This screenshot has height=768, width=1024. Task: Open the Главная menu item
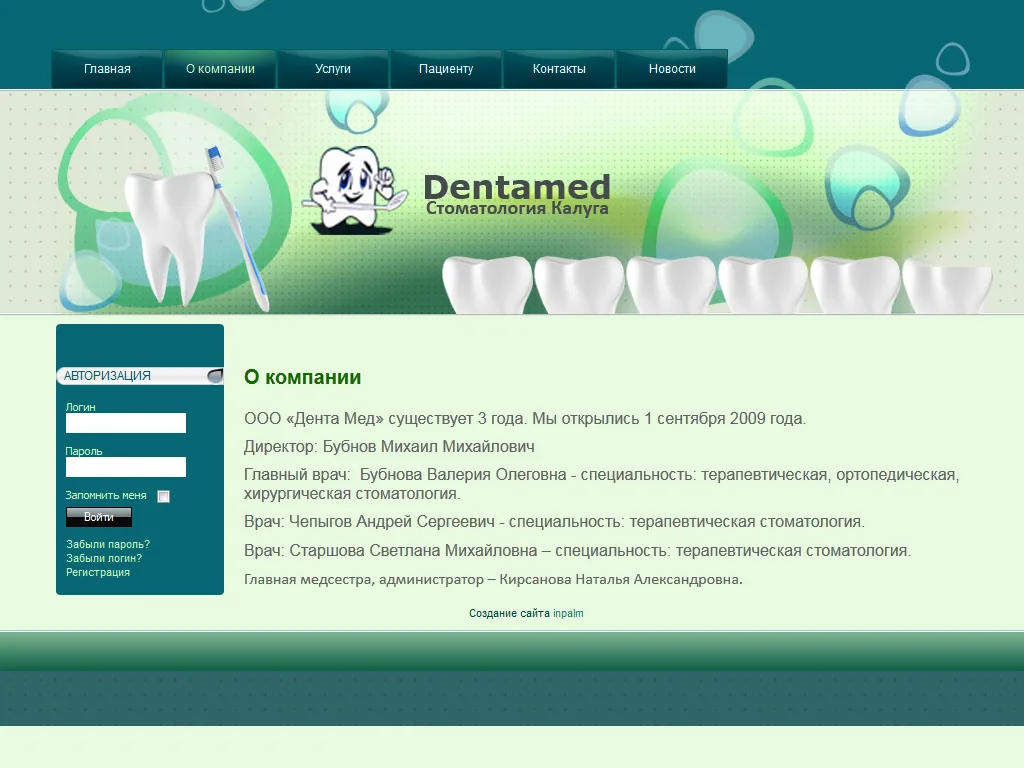click(107, 69)
